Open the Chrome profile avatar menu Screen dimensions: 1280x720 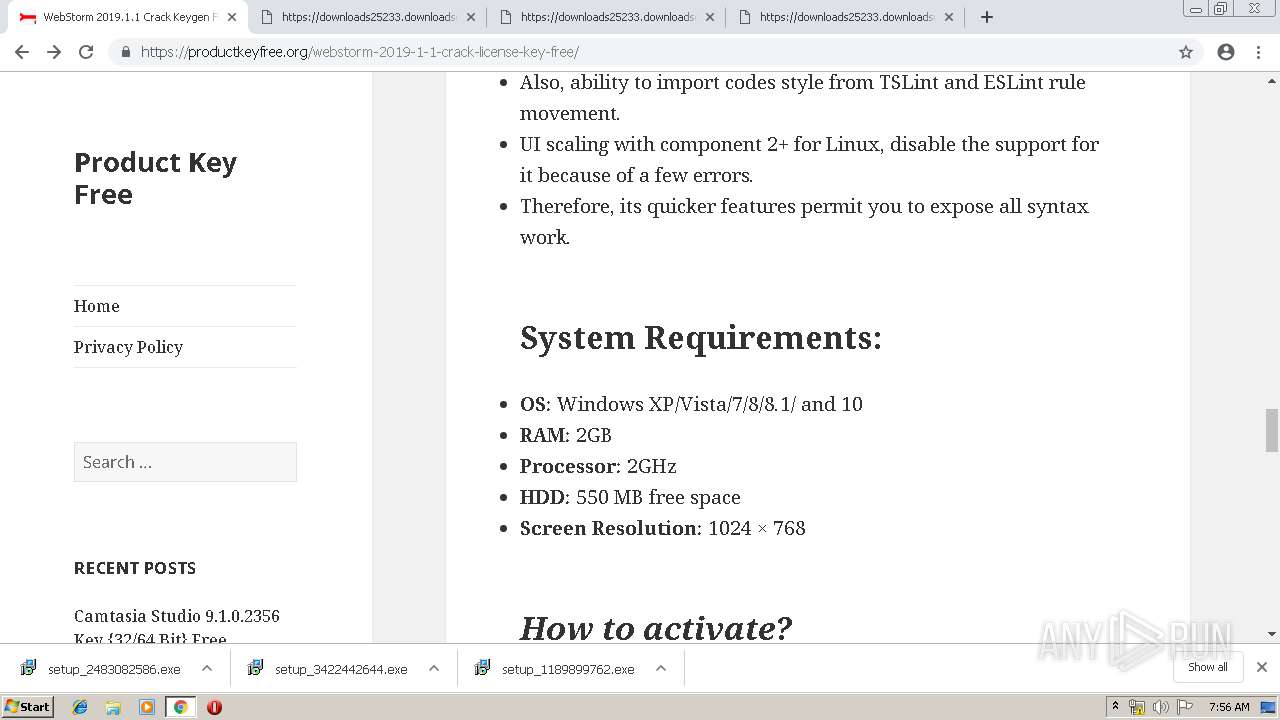(1226, 52)
